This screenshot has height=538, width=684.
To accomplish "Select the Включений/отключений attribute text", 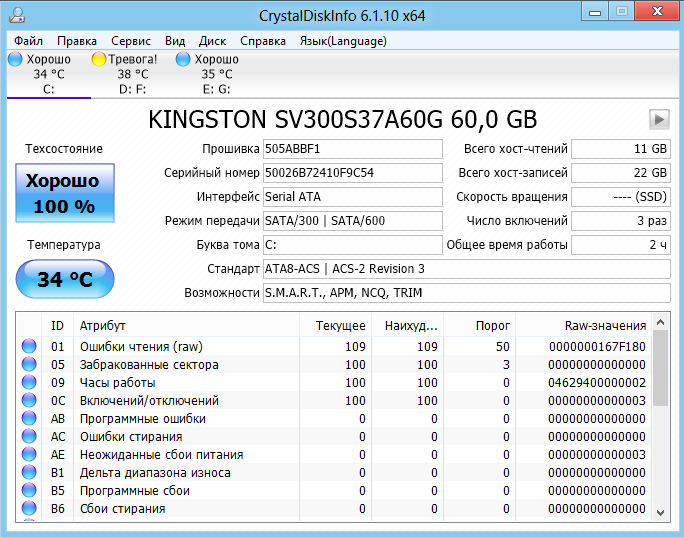I will point(149,401).
